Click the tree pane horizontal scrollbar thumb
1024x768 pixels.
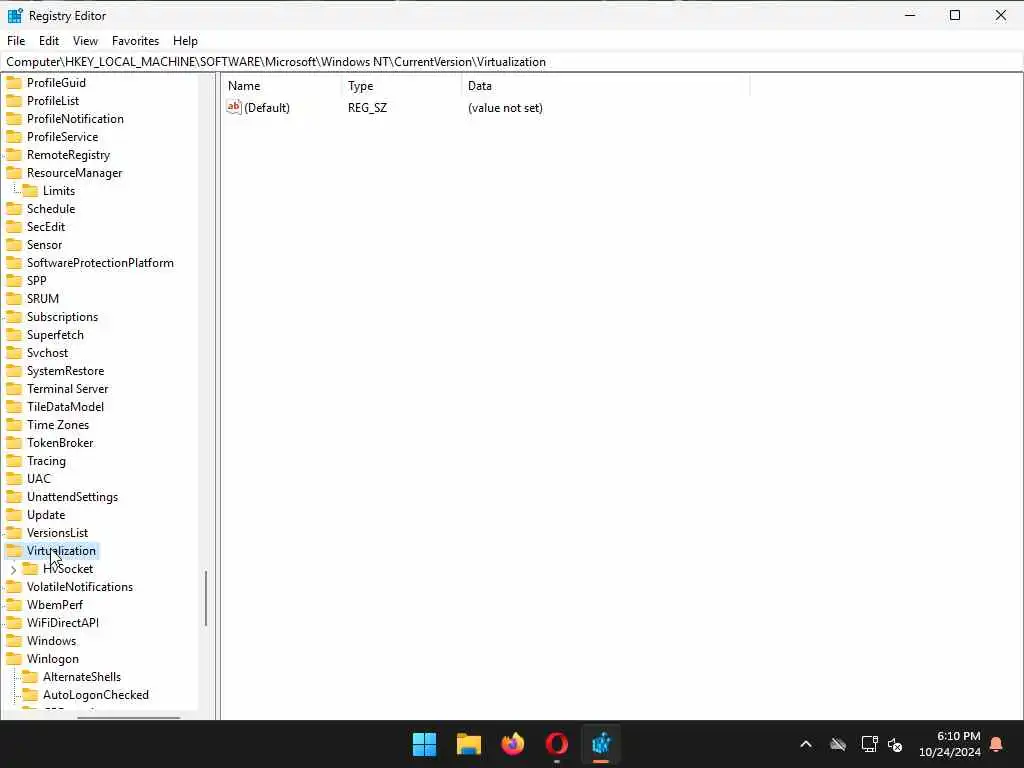[128, 718]
